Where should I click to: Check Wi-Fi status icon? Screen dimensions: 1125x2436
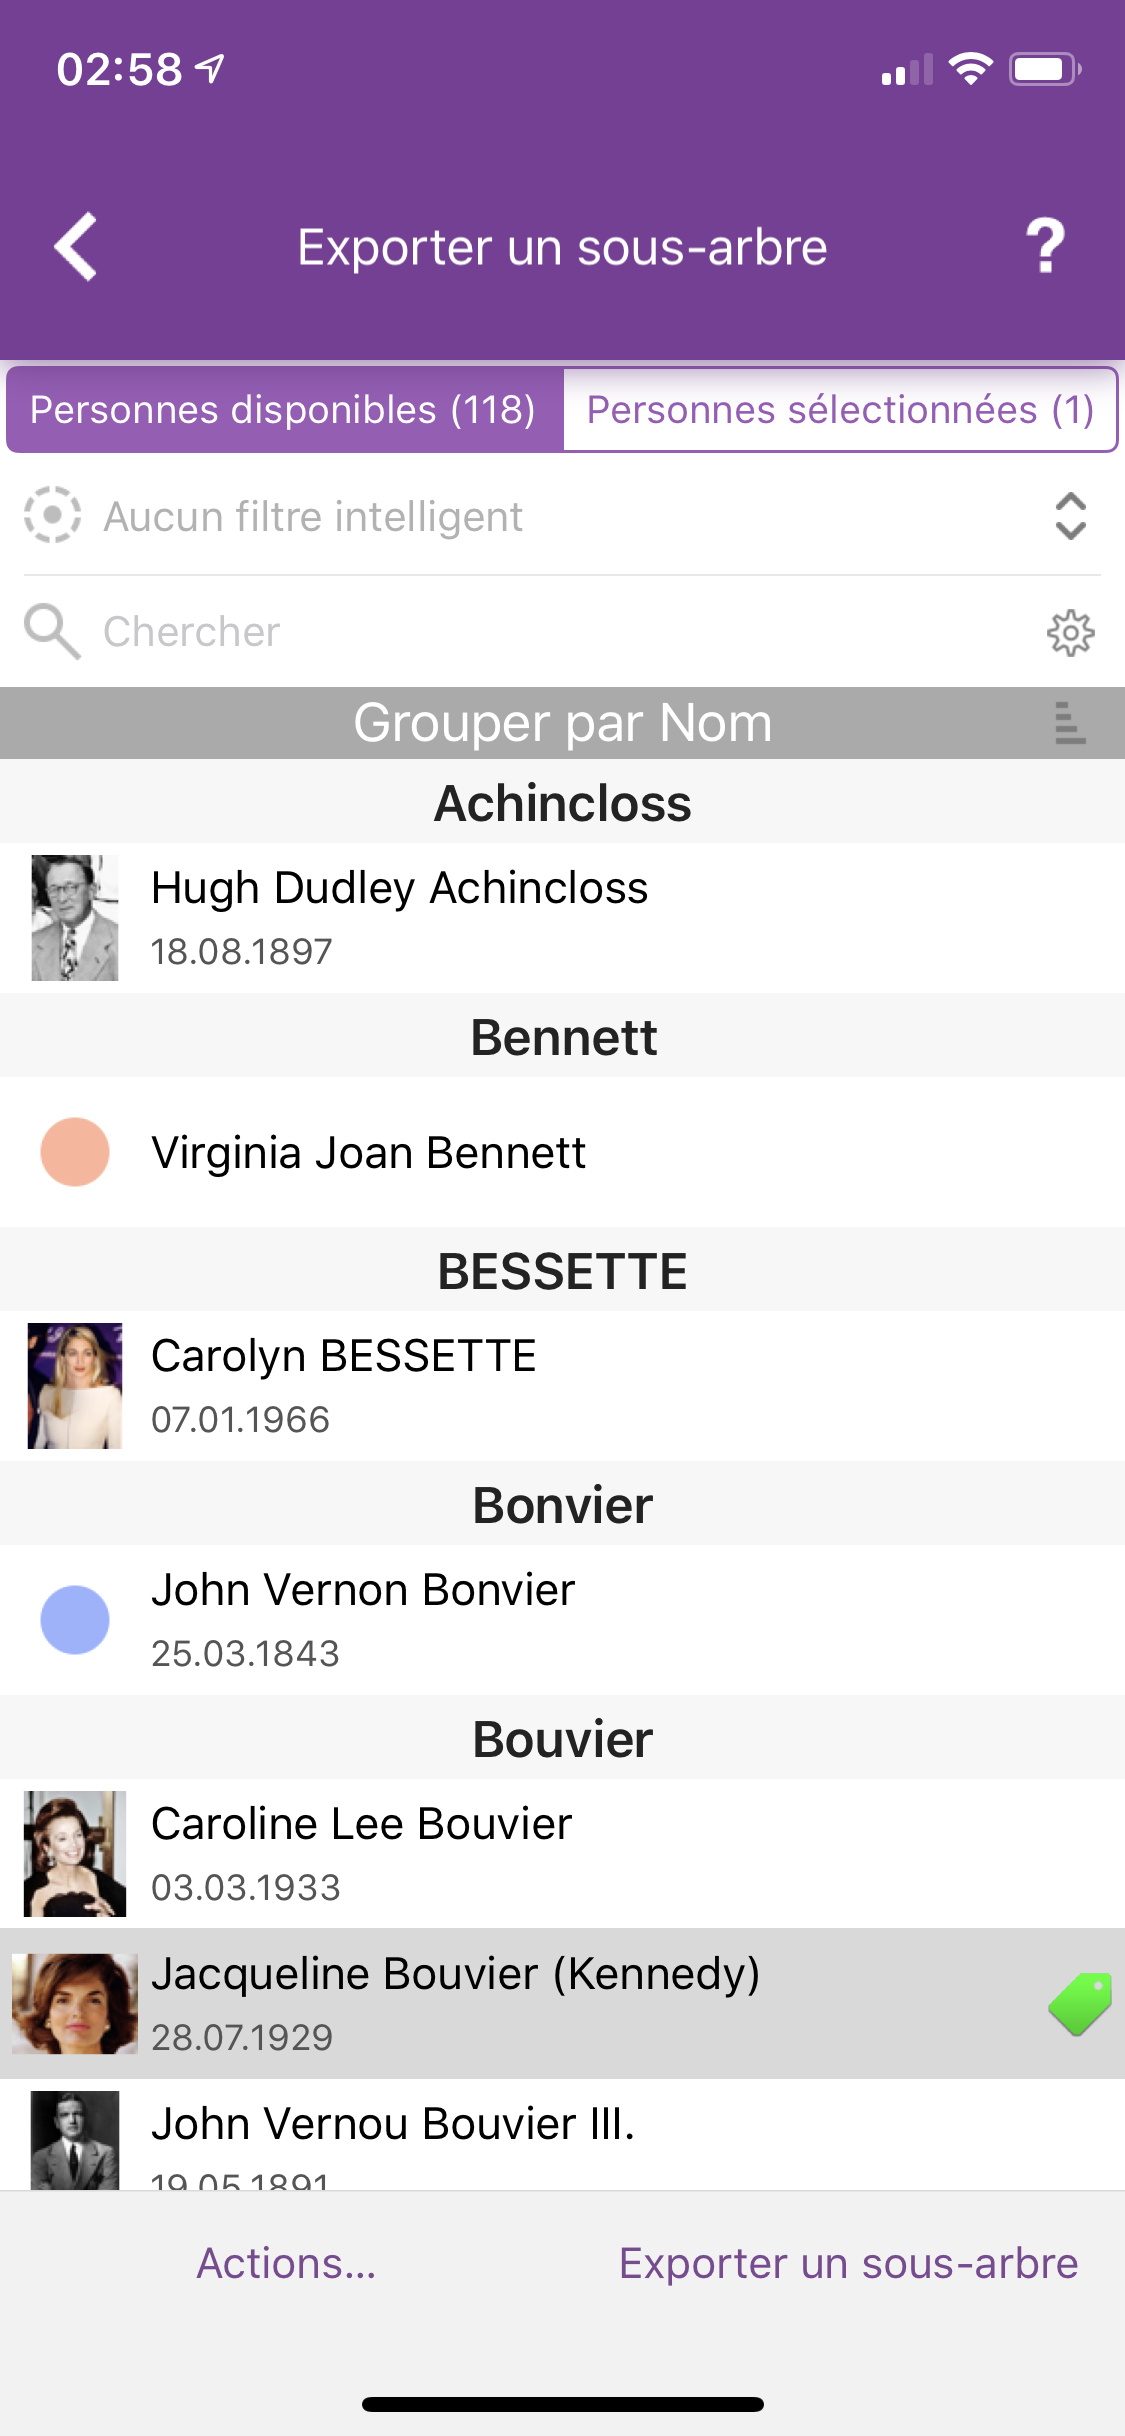pyautogui.click(x=970, y=68)
